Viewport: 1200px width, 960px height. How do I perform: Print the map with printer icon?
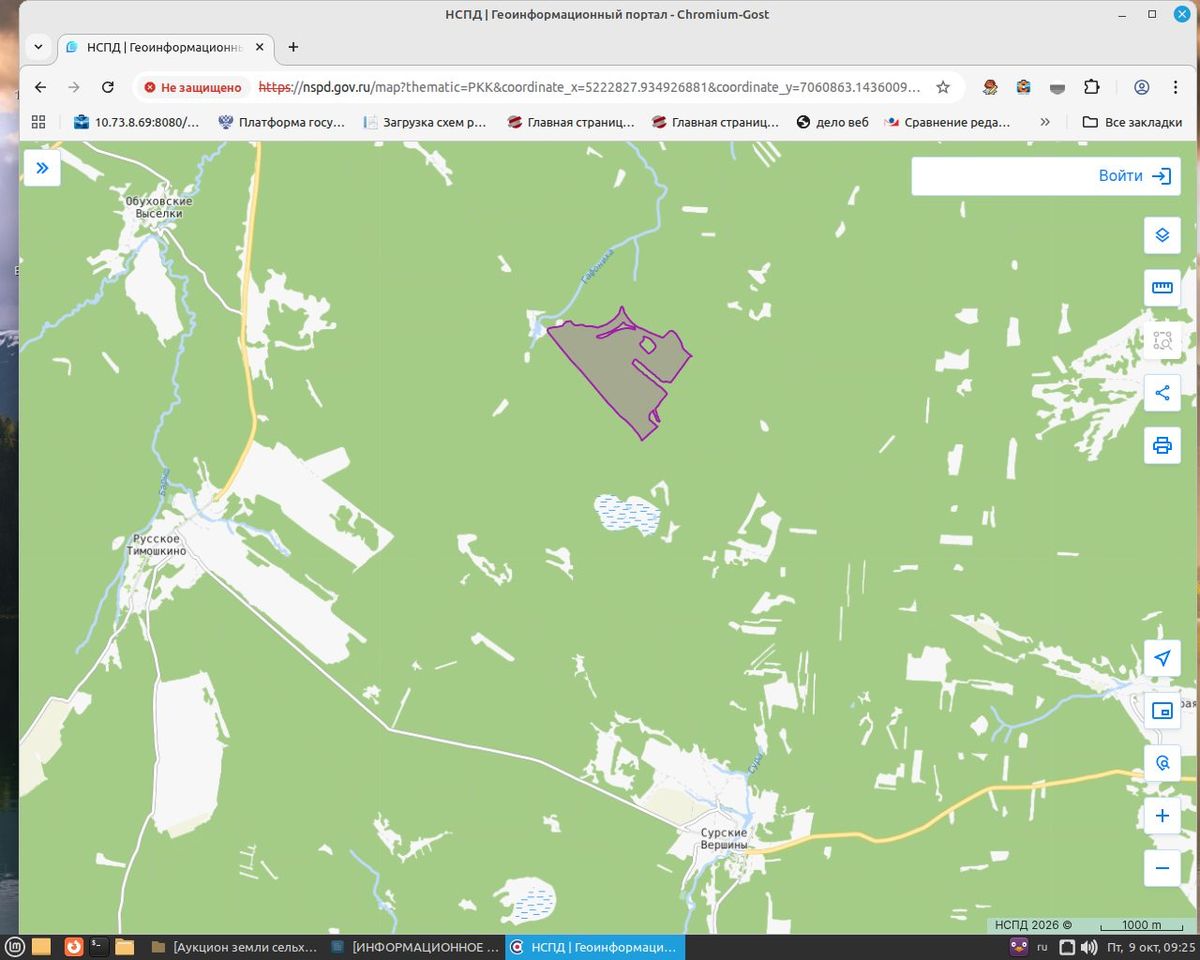point(1162,445)
